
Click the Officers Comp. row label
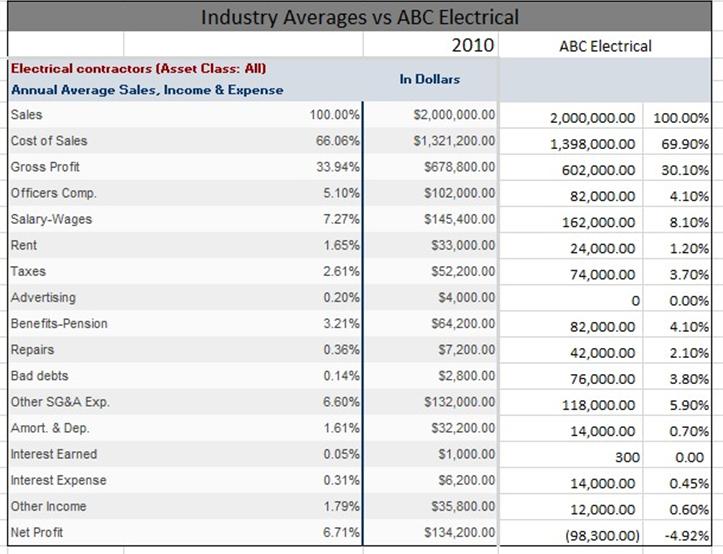(53, 193)
